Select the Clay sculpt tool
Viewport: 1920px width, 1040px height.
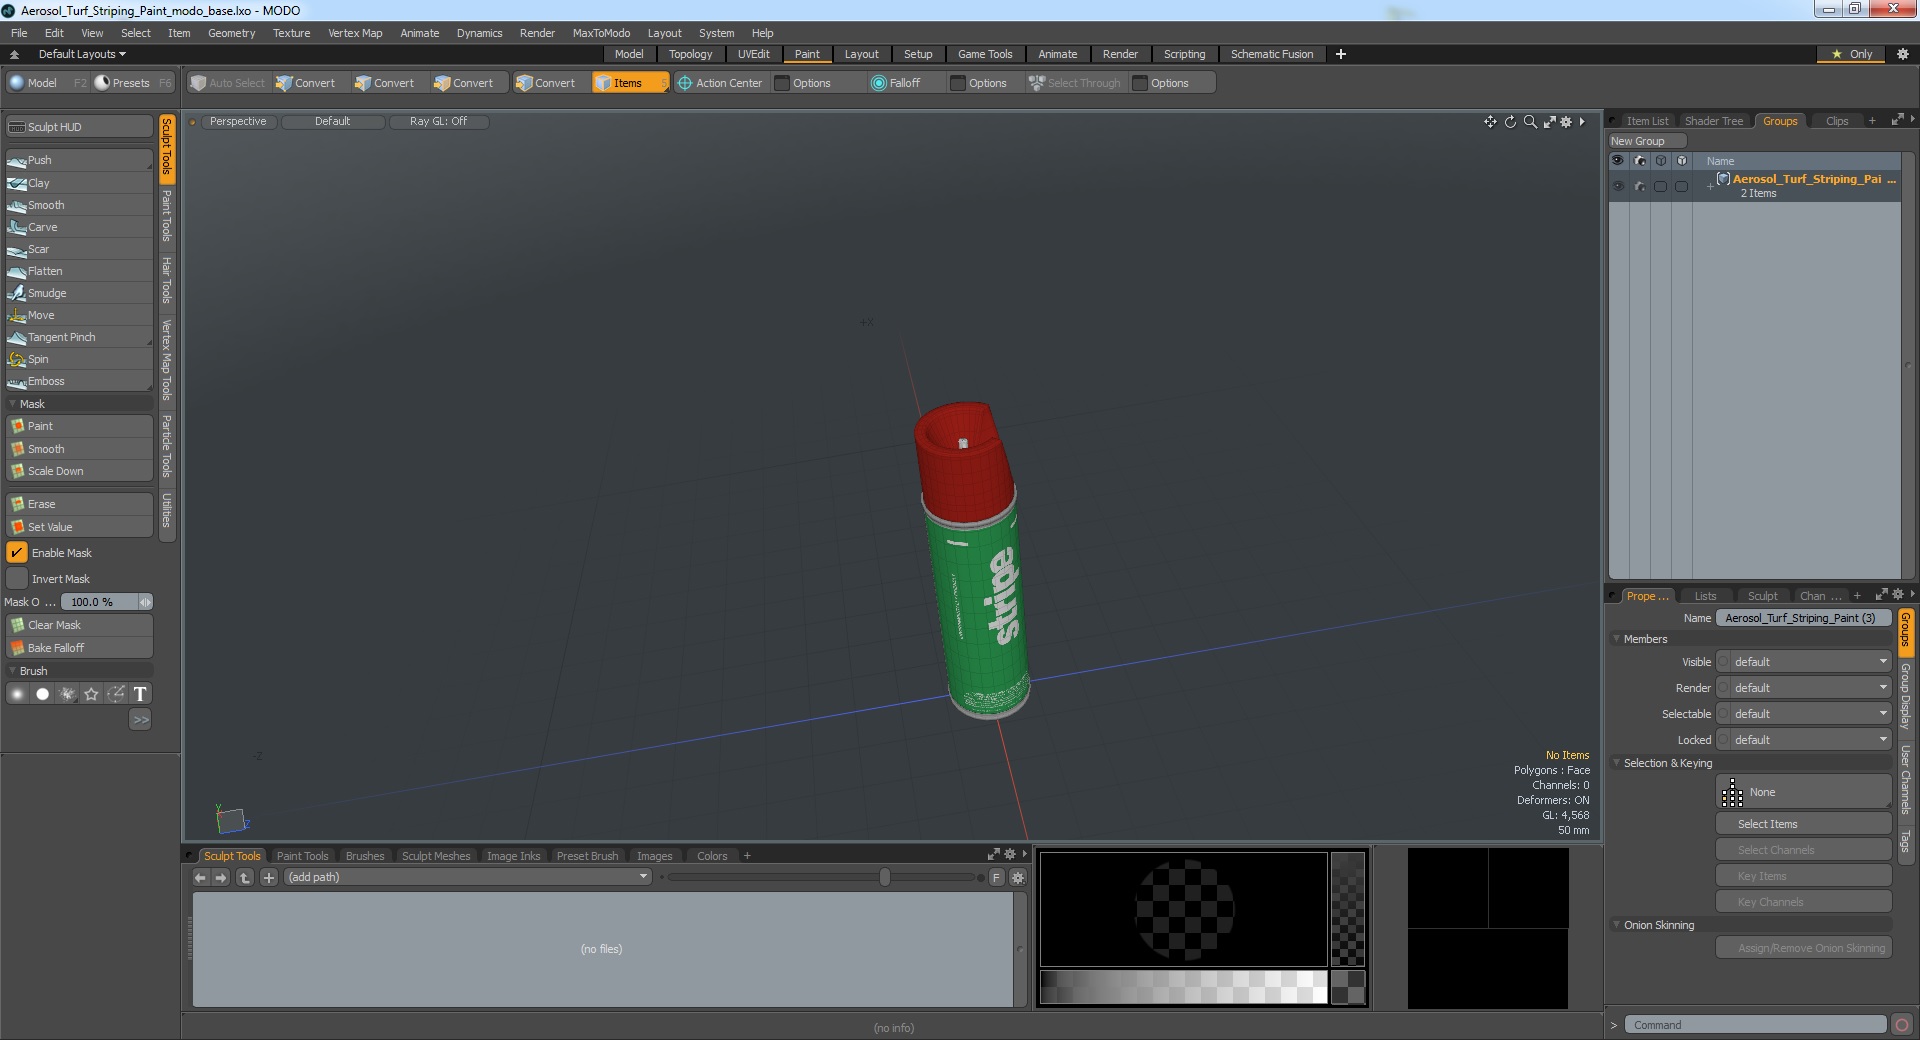79,183
